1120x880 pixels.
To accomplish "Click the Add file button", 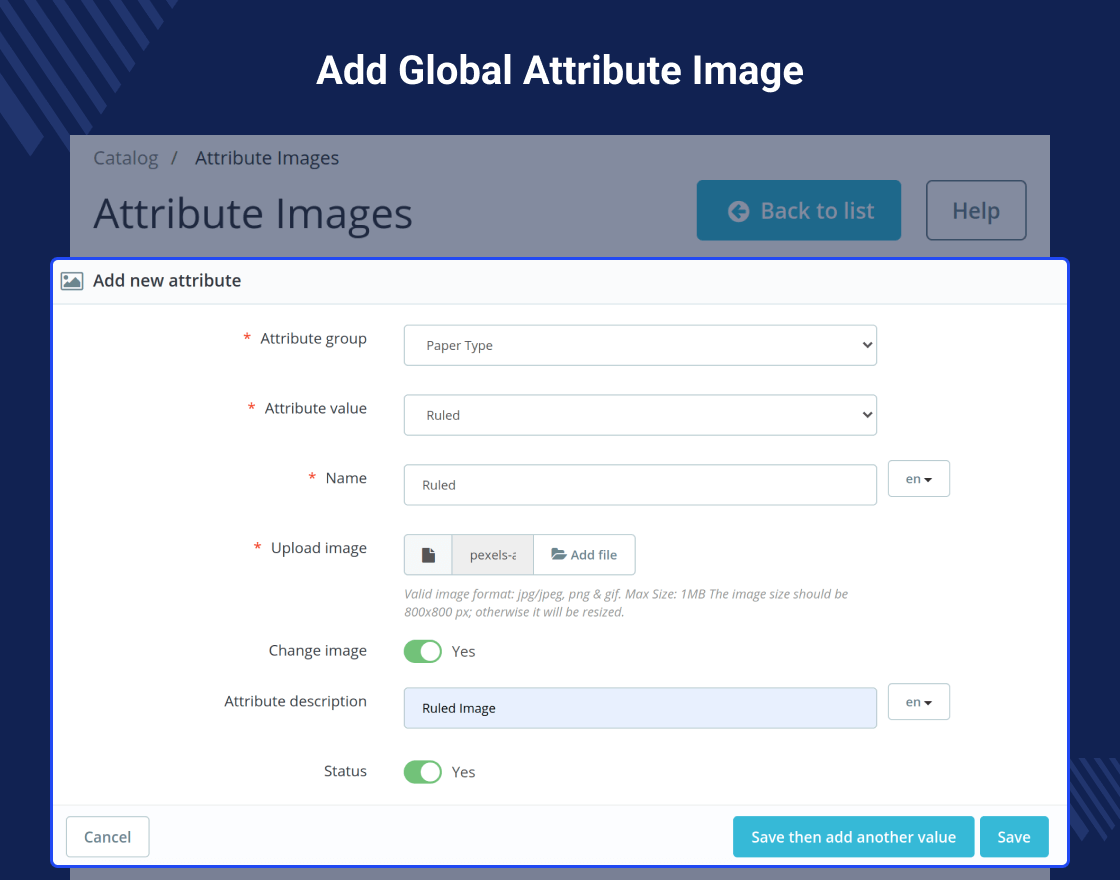I will (x=584, y=555).
